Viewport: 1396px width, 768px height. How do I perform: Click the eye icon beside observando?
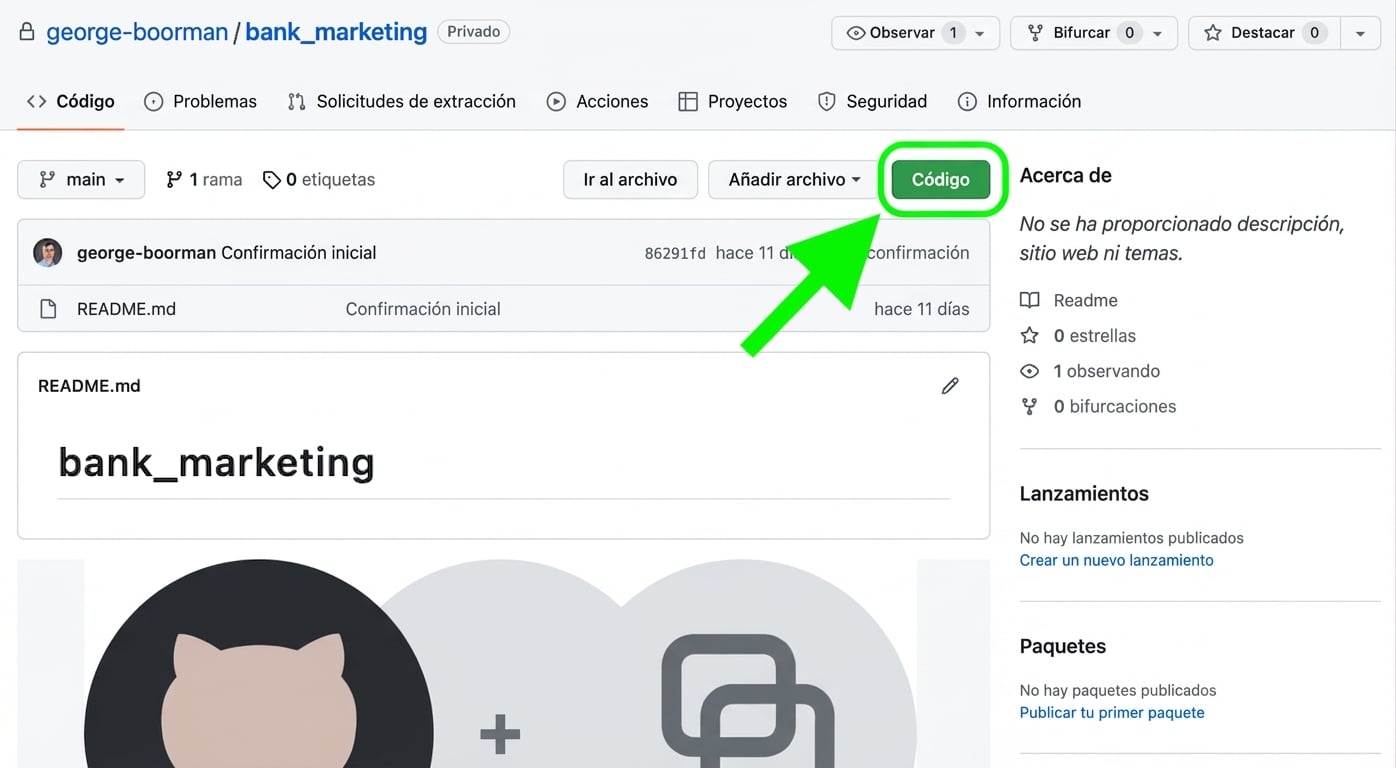click(1029, 371)
